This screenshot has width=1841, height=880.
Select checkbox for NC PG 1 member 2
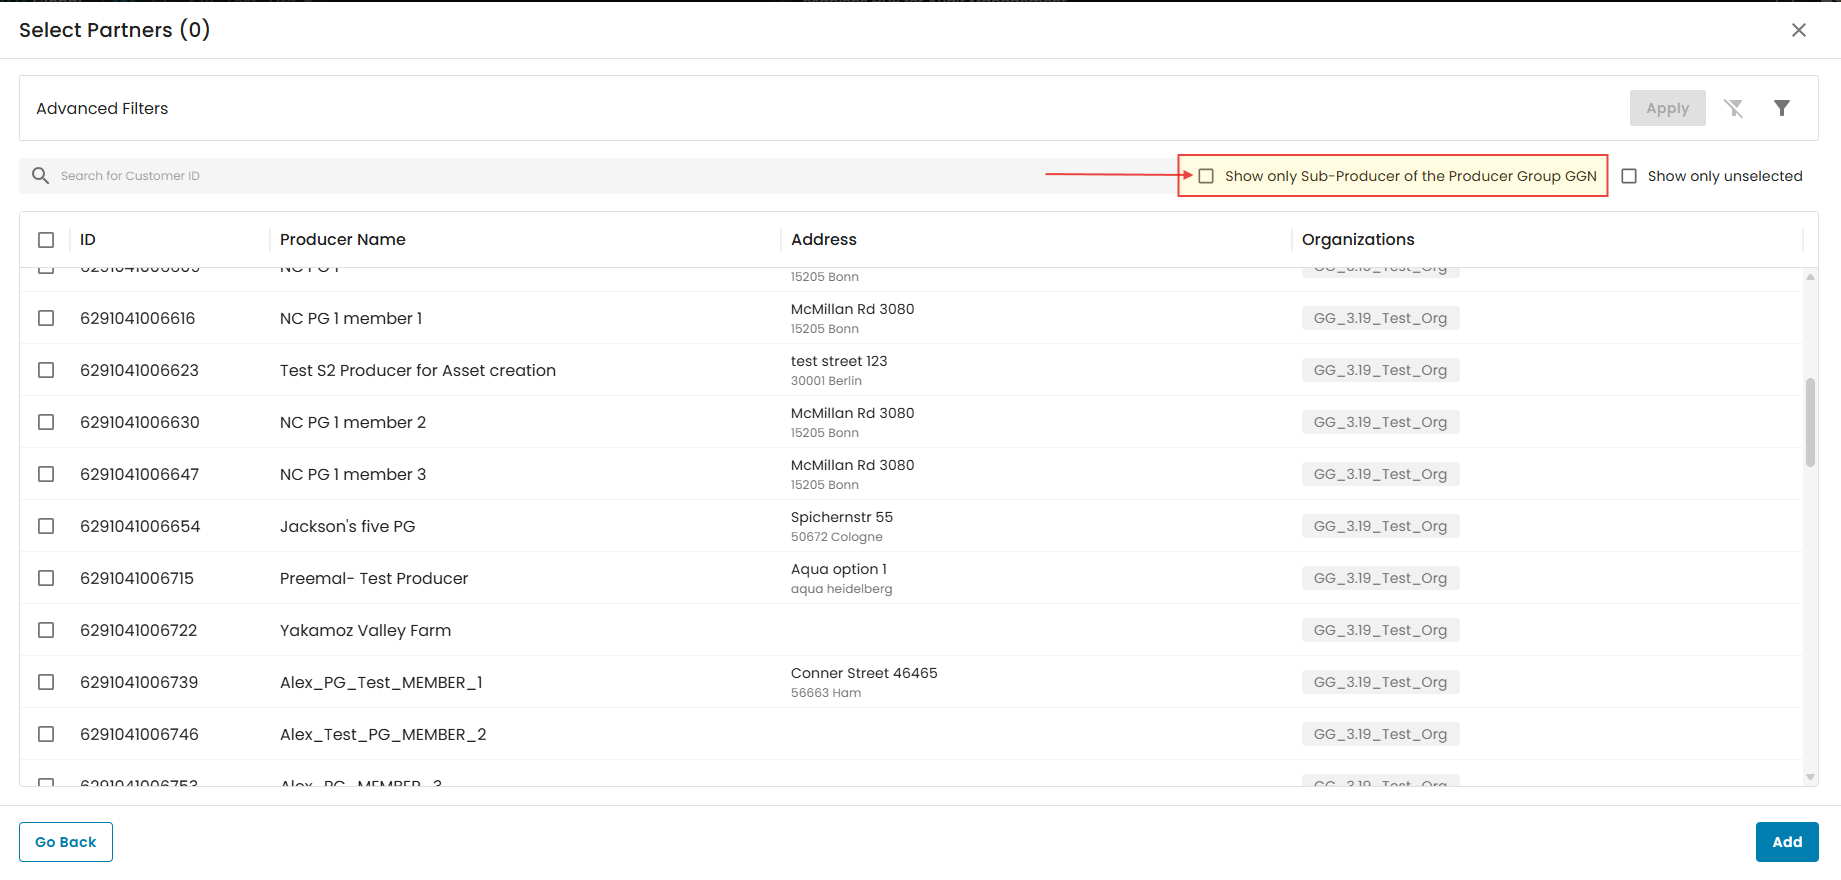(x=46, y=422)
